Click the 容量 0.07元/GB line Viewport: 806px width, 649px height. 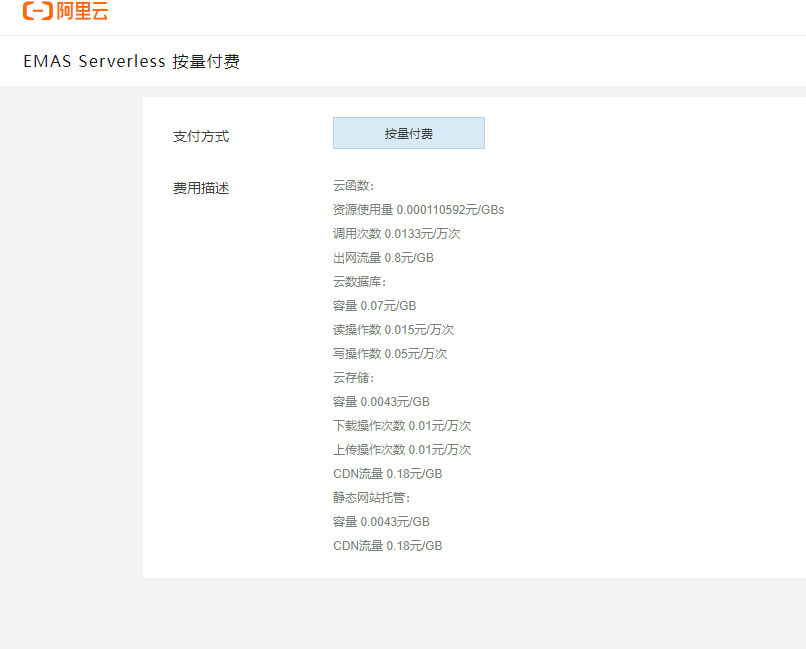pos(375,306)
